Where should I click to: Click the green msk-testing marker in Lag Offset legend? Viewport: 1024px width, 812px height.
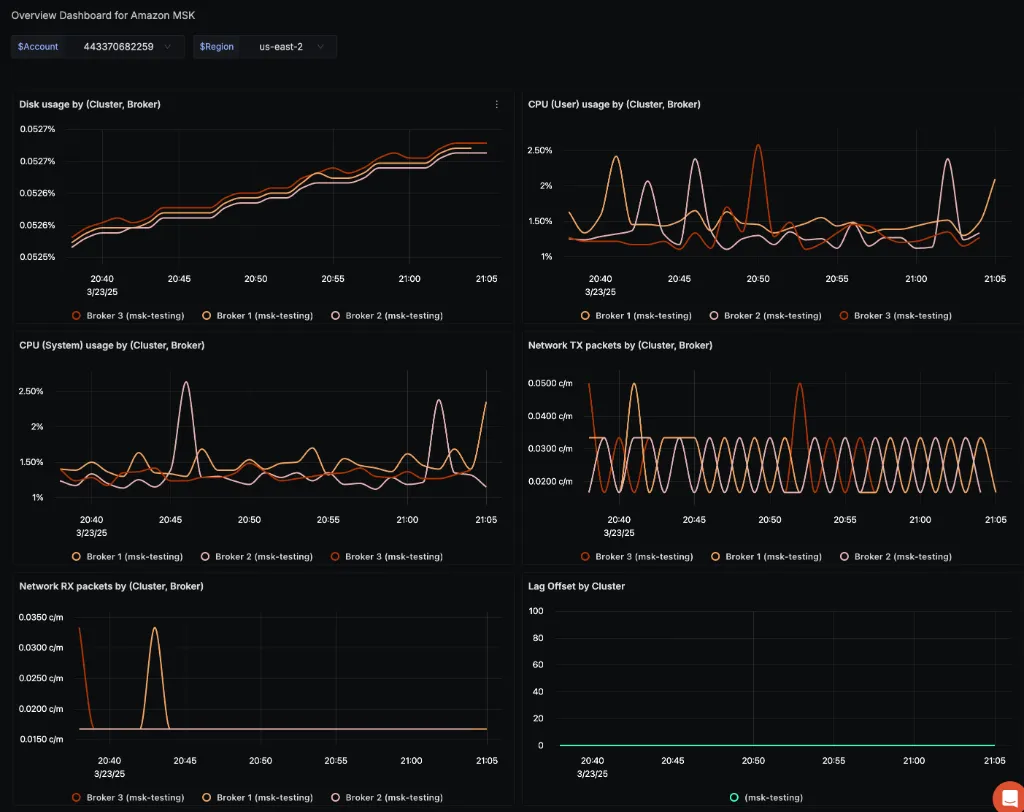[x=734, y=798]
